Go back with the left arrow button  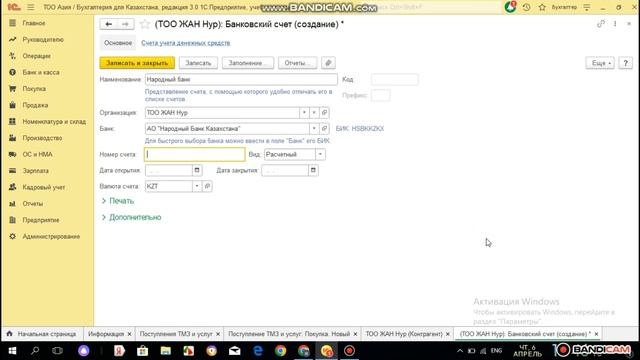point(108,24)
